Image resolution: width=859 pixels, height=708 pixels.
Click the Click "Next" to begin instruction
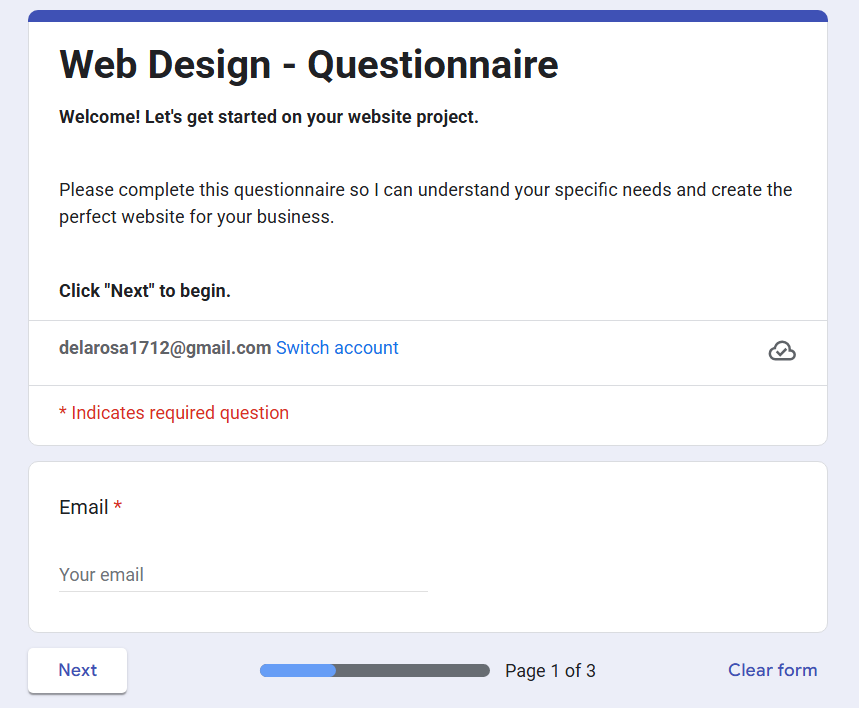[145, 291]
